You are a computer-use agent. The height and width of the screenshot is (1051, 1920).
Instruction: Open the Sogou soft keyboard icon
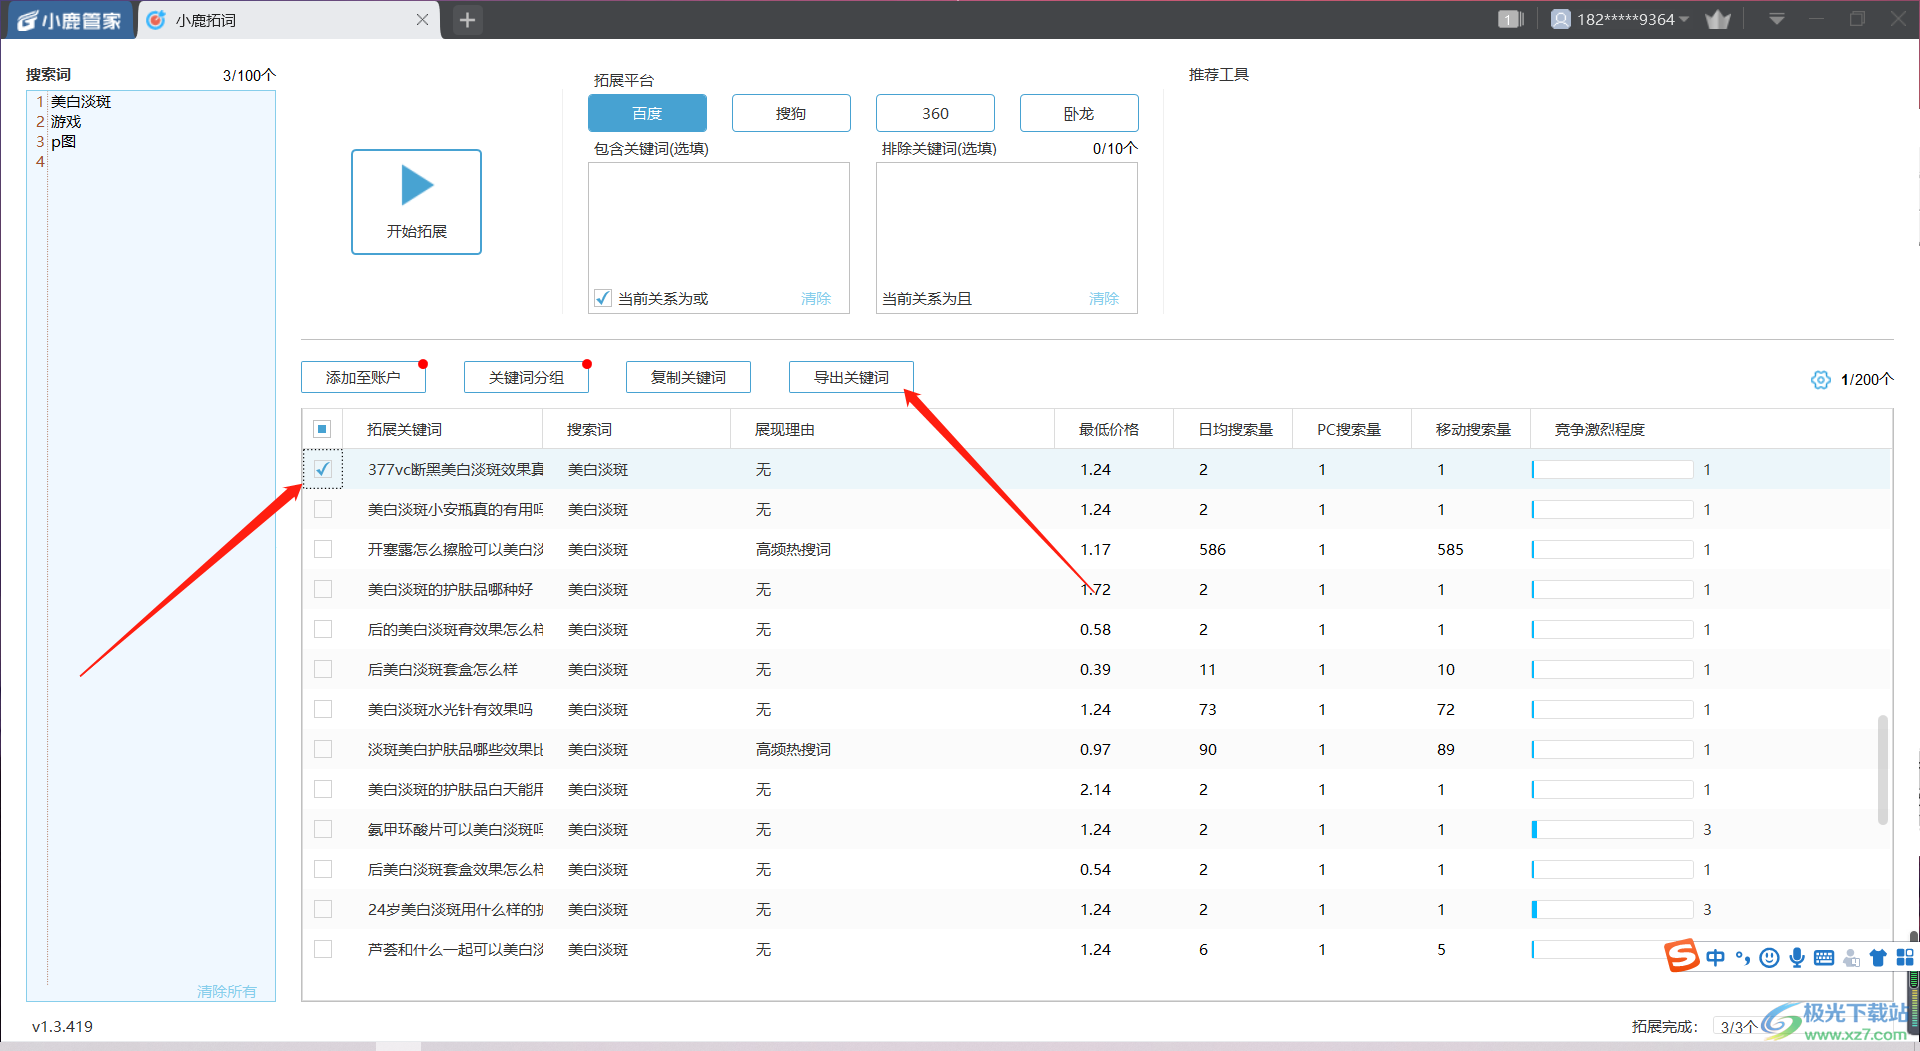click(x=1824, y=958)
